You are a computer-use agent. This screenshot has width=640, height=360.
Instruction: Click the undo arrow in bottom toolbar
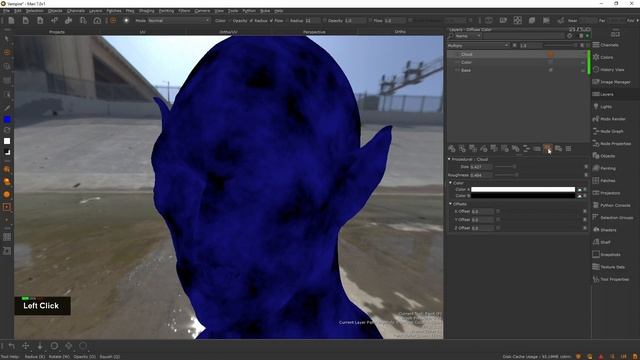(11, 346)
